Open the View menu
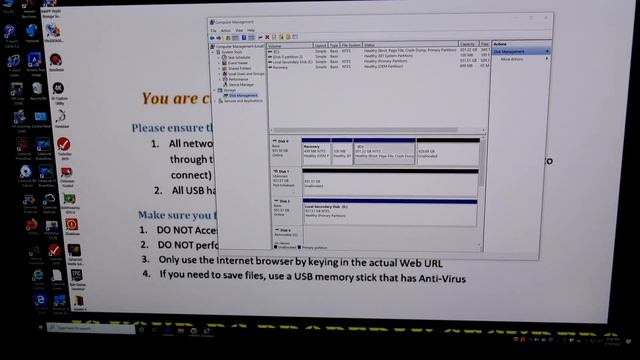This screenshot has width=640, height=360. tap(239, 31)
